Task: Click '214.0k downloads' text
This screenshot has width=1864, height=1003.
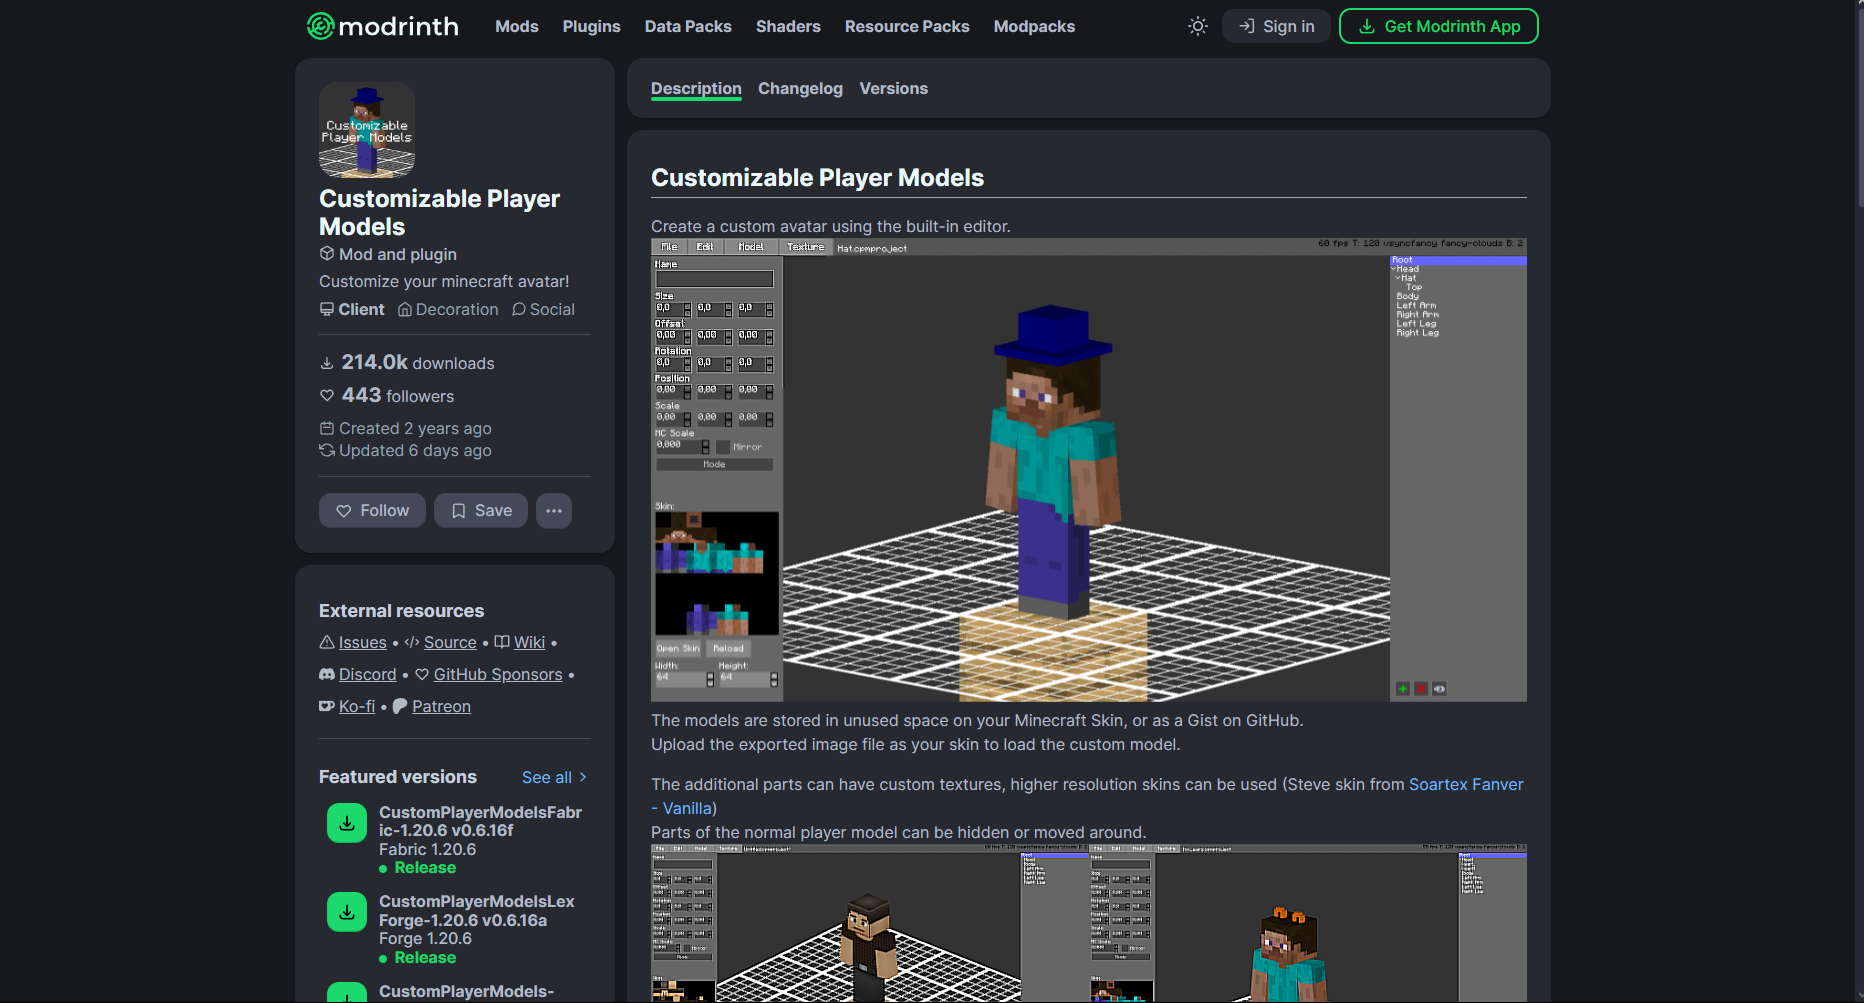Action: (x=418, y=362)
